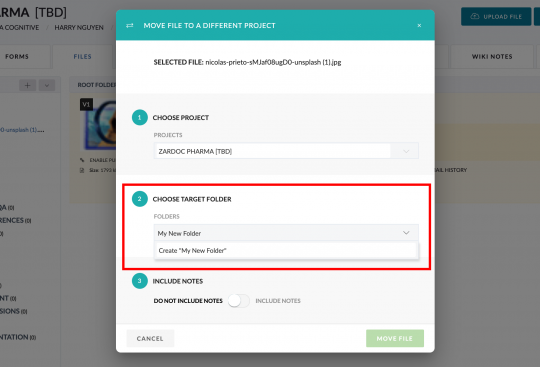
Task: Collapse the Folders dropdown chevron
Action: 406,233
